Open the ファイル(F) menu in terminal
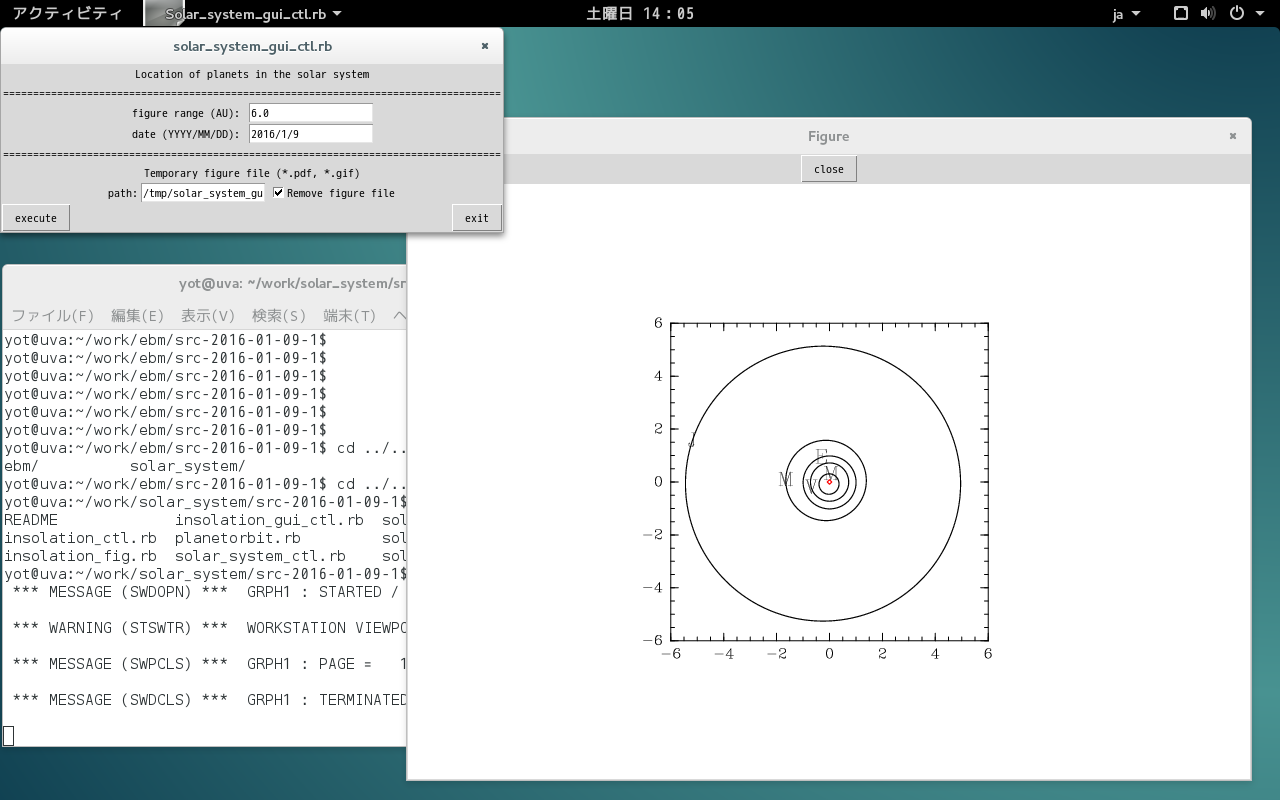Screen dimensions: 1280x800 point(52,316)
